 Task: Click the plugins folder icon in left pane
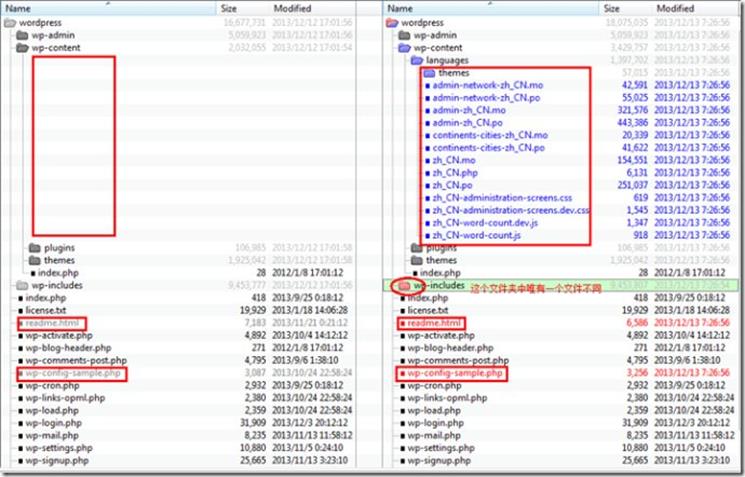(34, 247)
